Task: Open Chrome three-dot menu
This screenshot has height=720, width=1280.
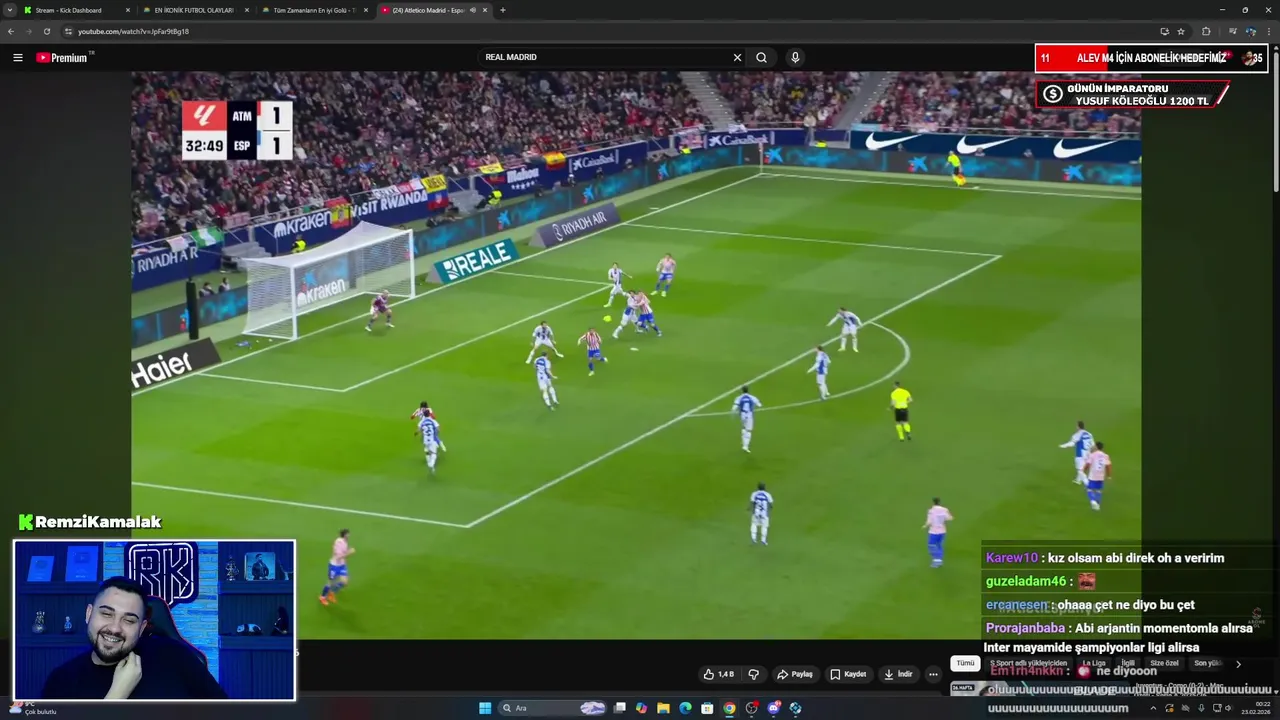Action: (x=1268, y=31)
